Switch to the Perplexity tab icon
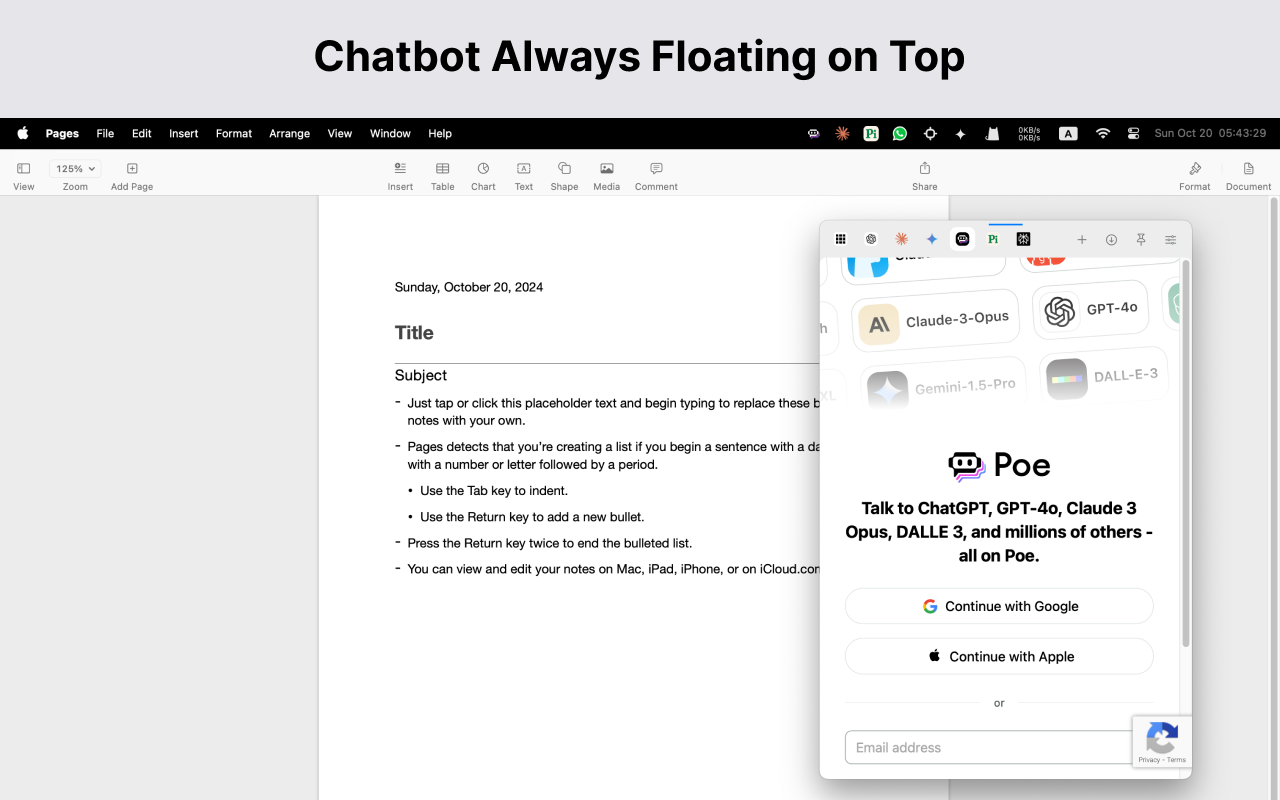This screenshot has width=1280, height=800. click(1023, 239)
